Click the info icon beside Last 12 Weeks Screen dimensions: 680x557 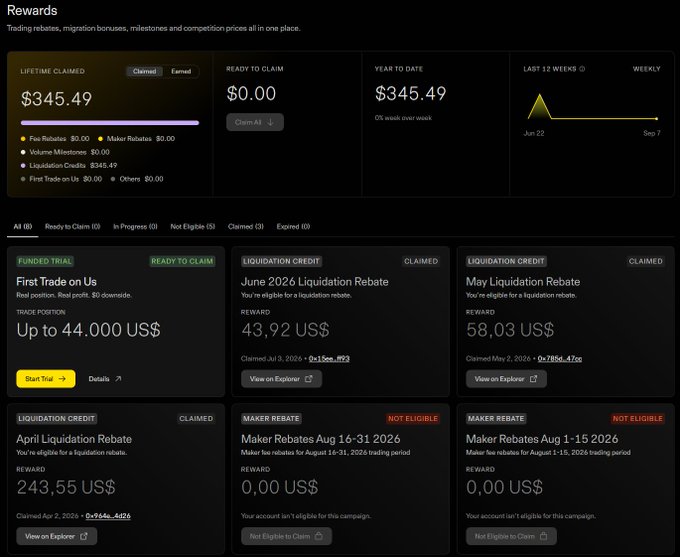coord(582,69)
